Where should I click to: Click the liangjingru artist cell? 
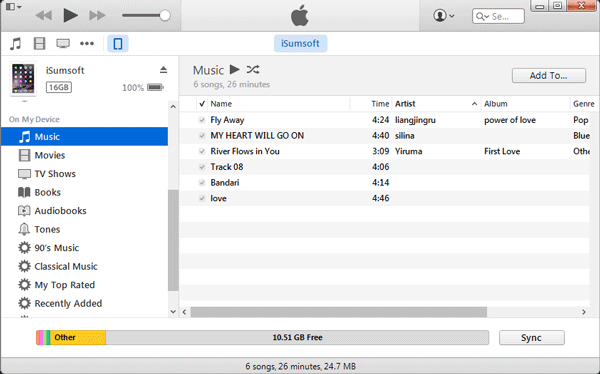pos(415,120)
